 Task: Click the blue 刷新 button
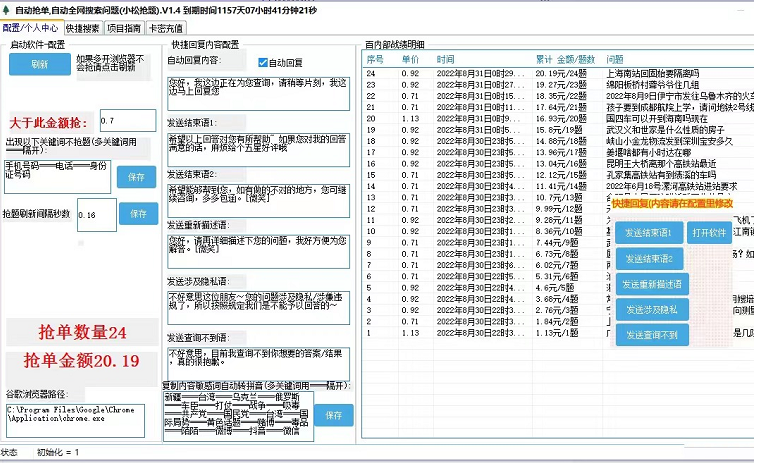point(39,64)
